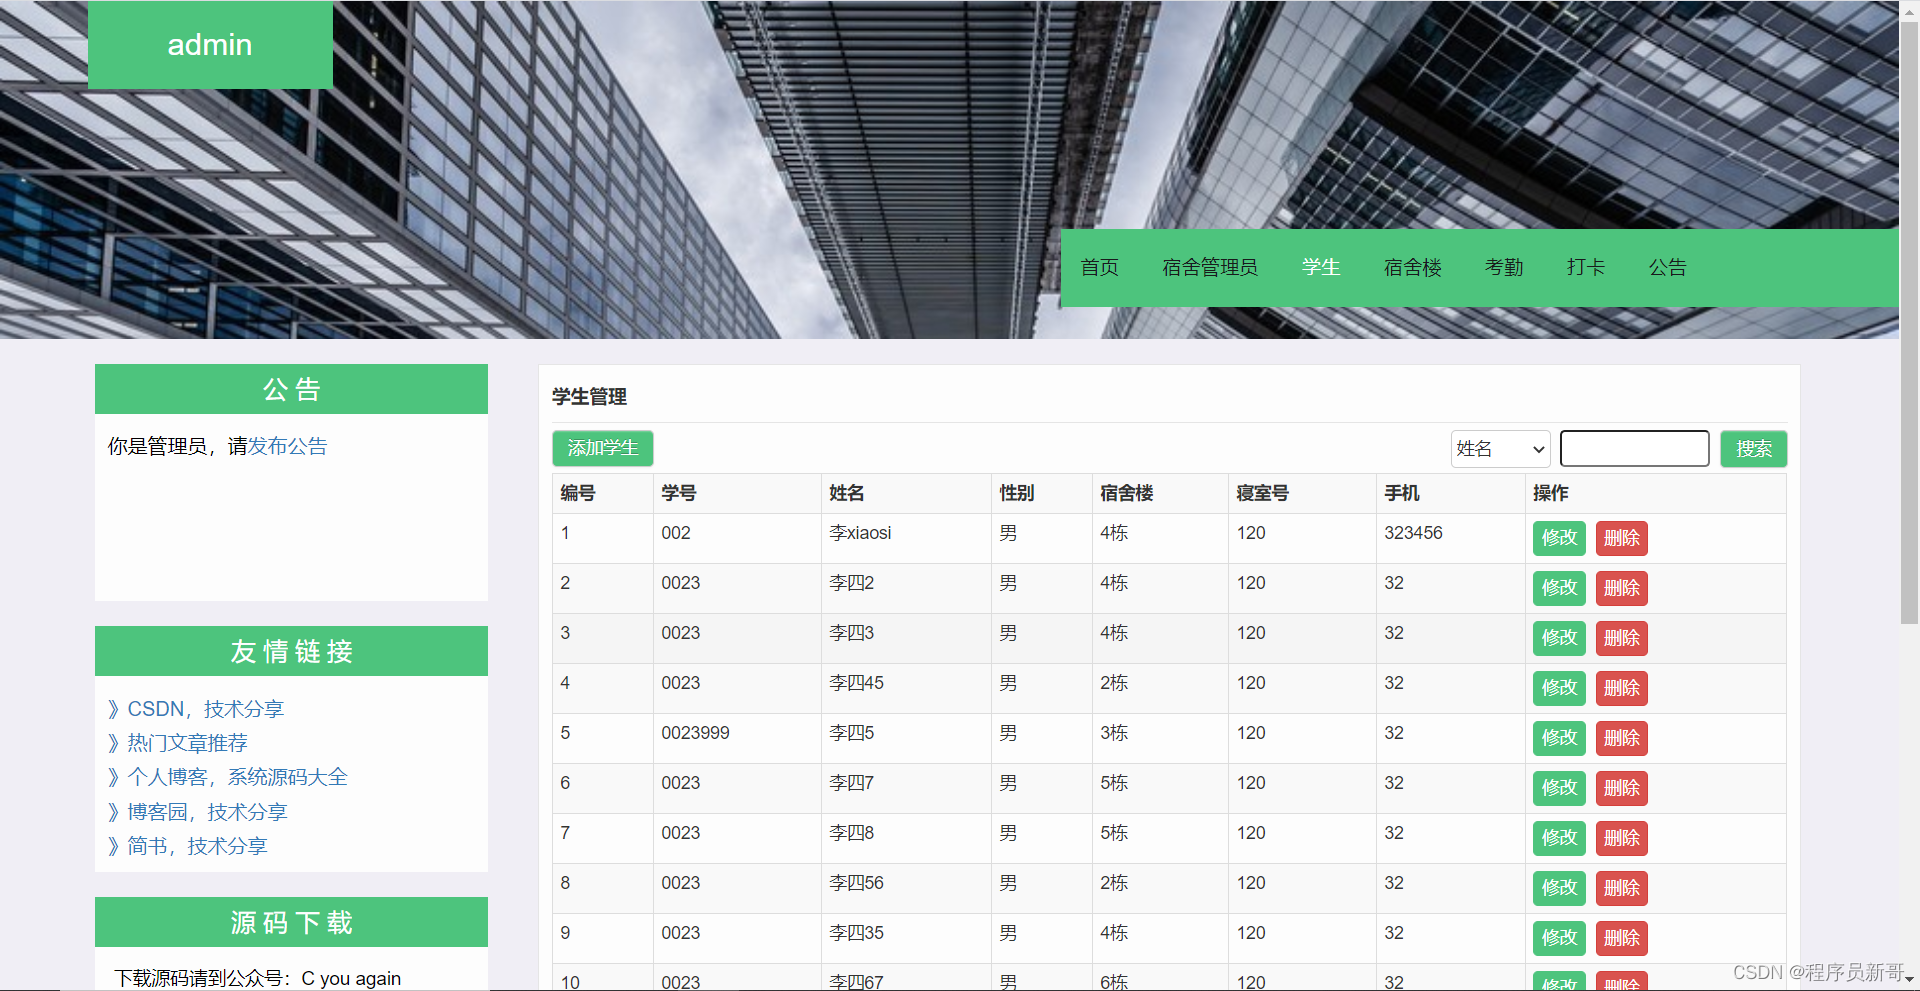Click 修改 for student 李四5
This screenshot has width=1920, height=991.
click(x=1559, y=738)
